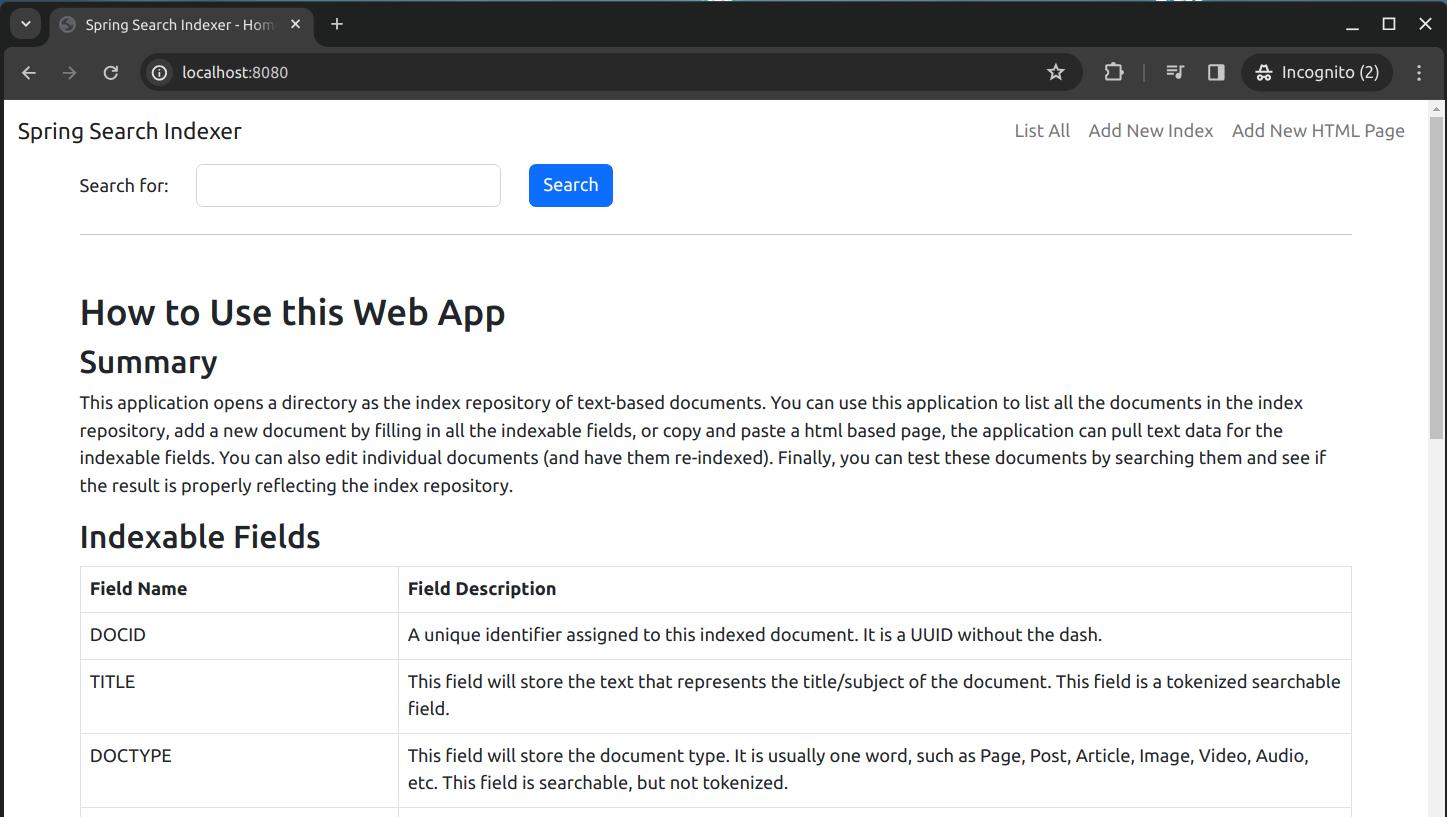Viewport: 1447px width, 817px height.
Task: Reload the current page
Action: click(111, 72)
